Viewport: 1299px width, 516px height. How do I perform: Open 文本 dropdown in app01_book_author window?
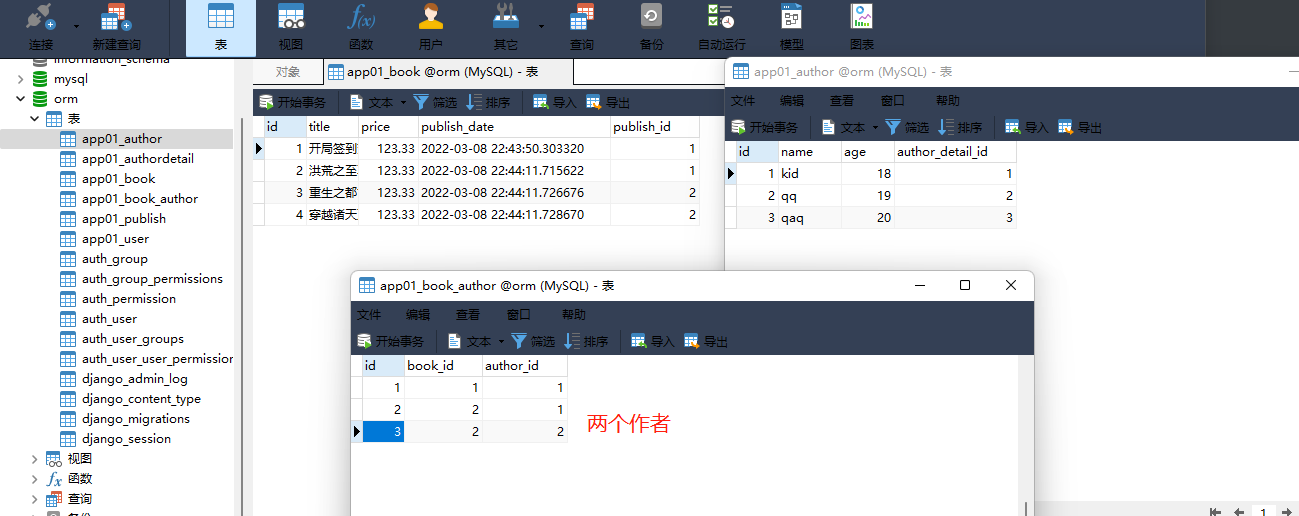coord(475,341)
